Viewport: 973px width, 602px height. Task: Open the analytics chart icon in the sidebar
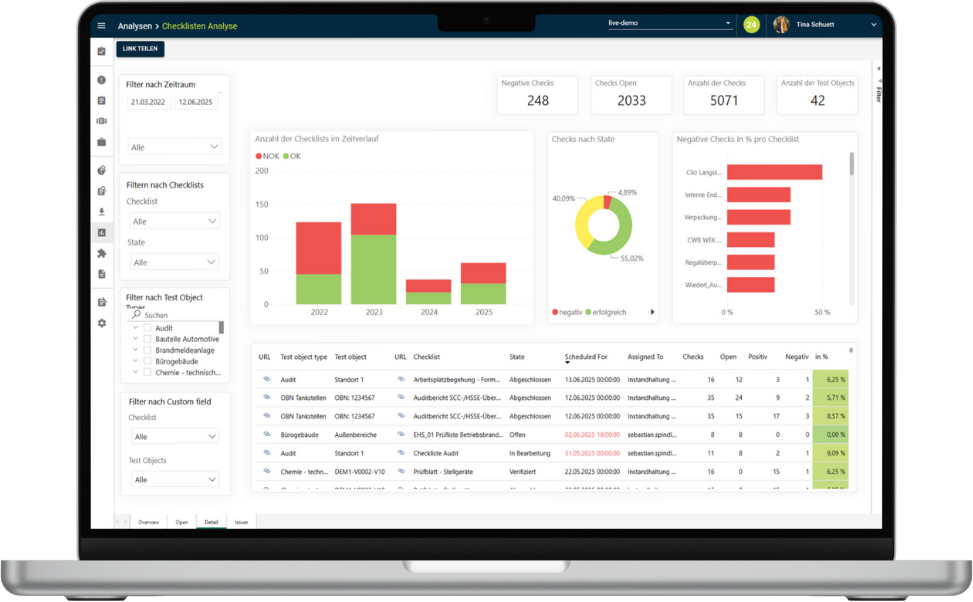102,233
